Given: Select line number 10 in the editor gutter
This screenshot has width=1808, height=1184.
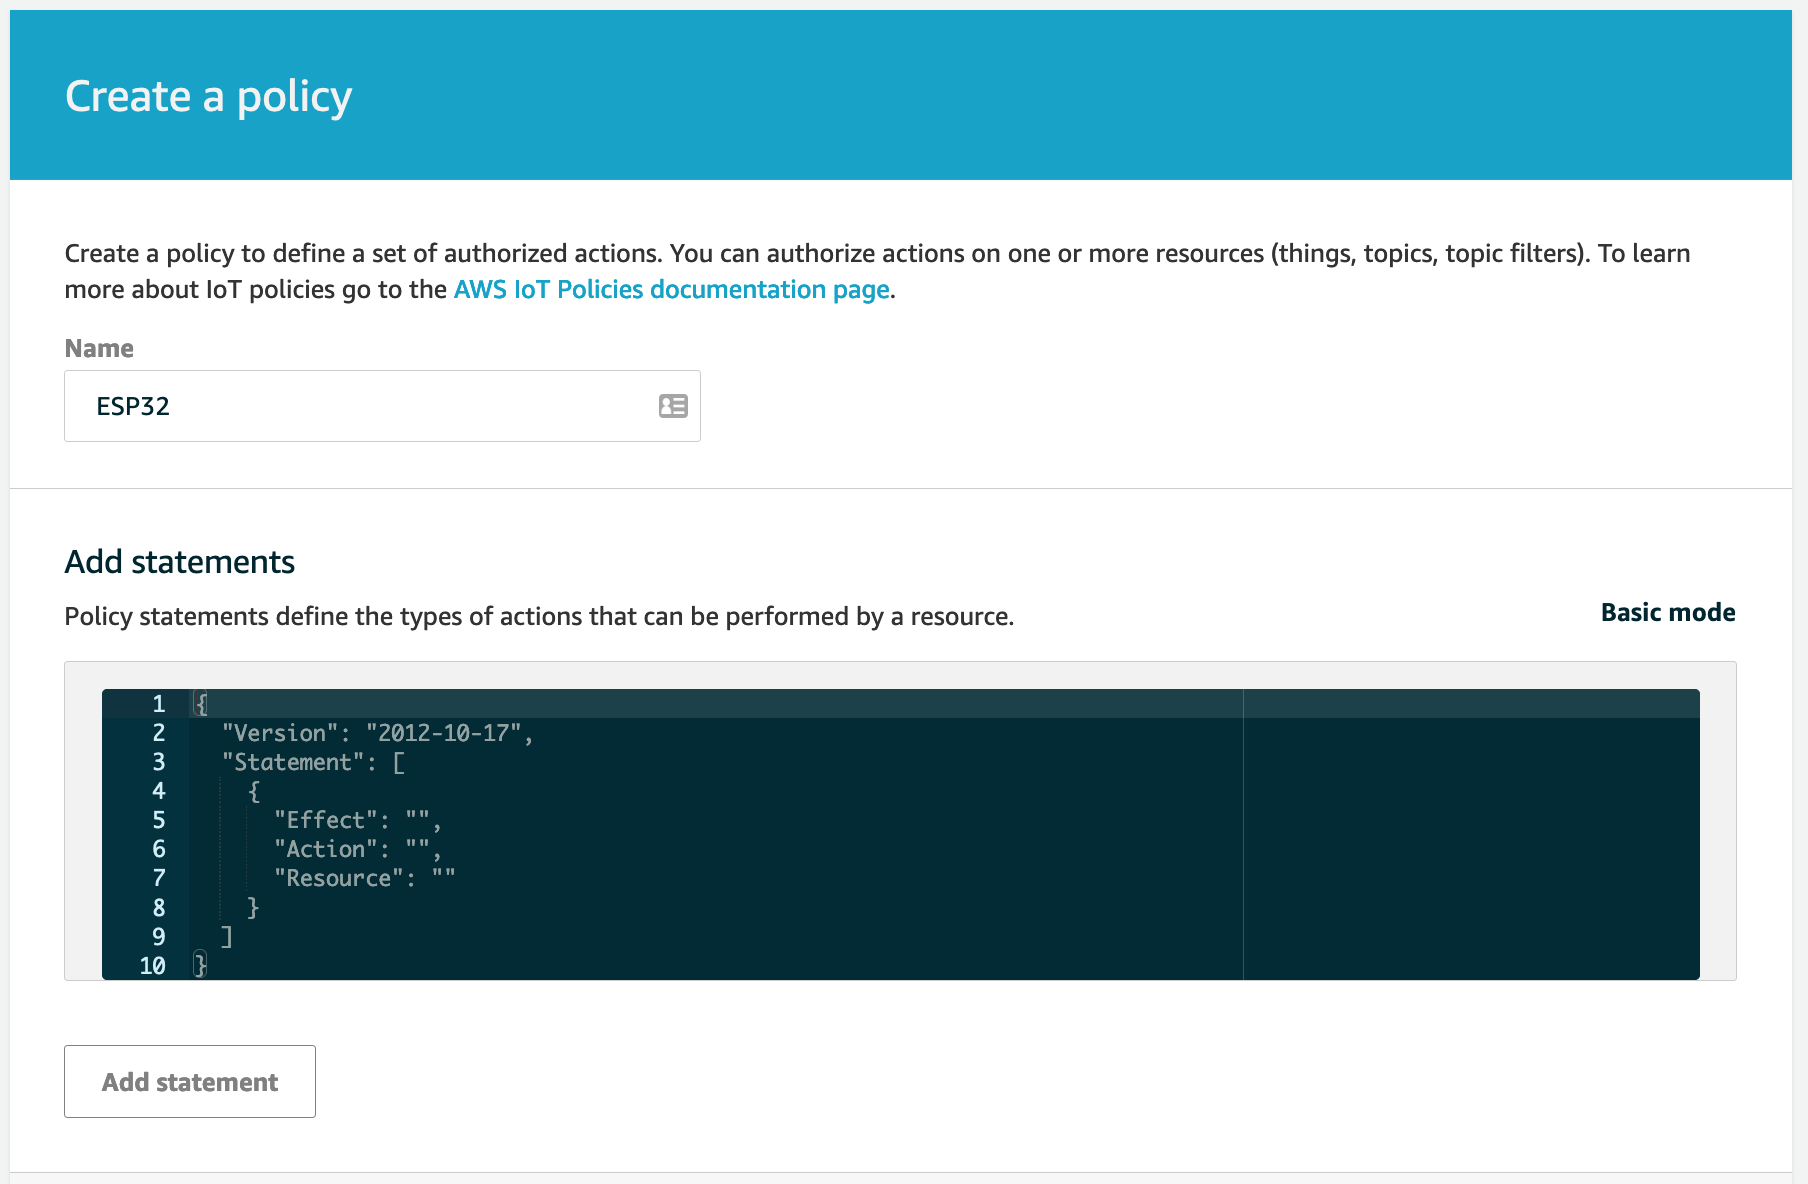Looking at the screenshot, I should [152, 966].
